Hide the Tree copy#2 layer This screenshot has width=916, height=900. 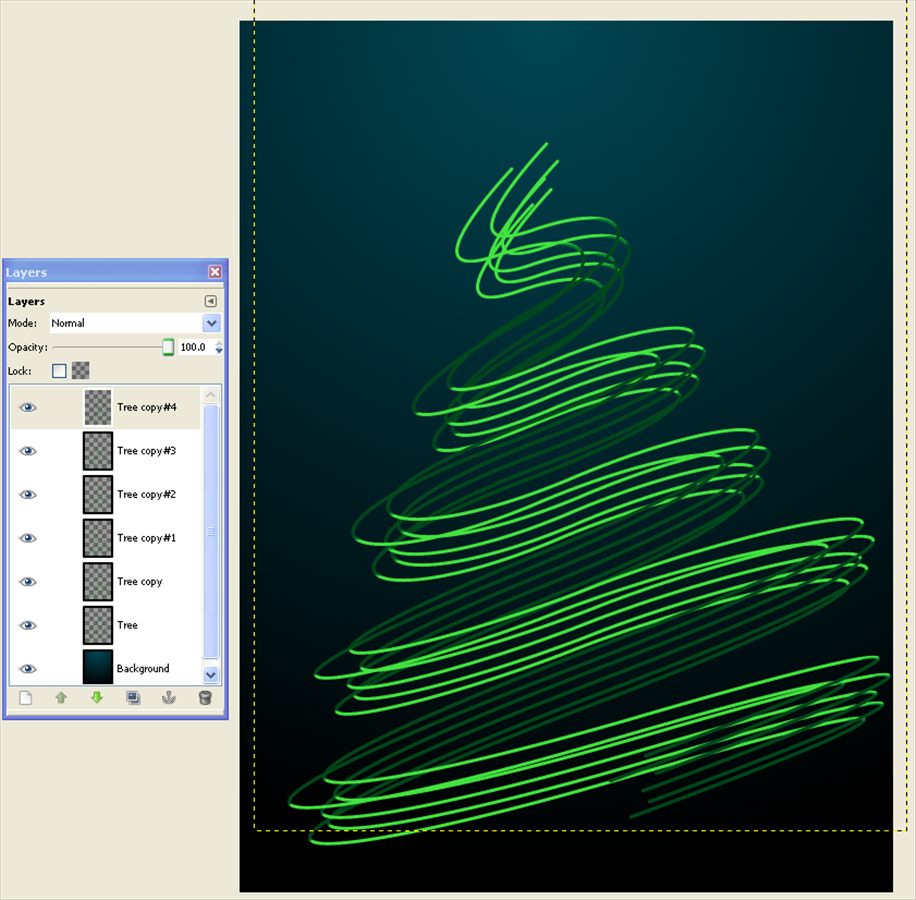[27, 495]
